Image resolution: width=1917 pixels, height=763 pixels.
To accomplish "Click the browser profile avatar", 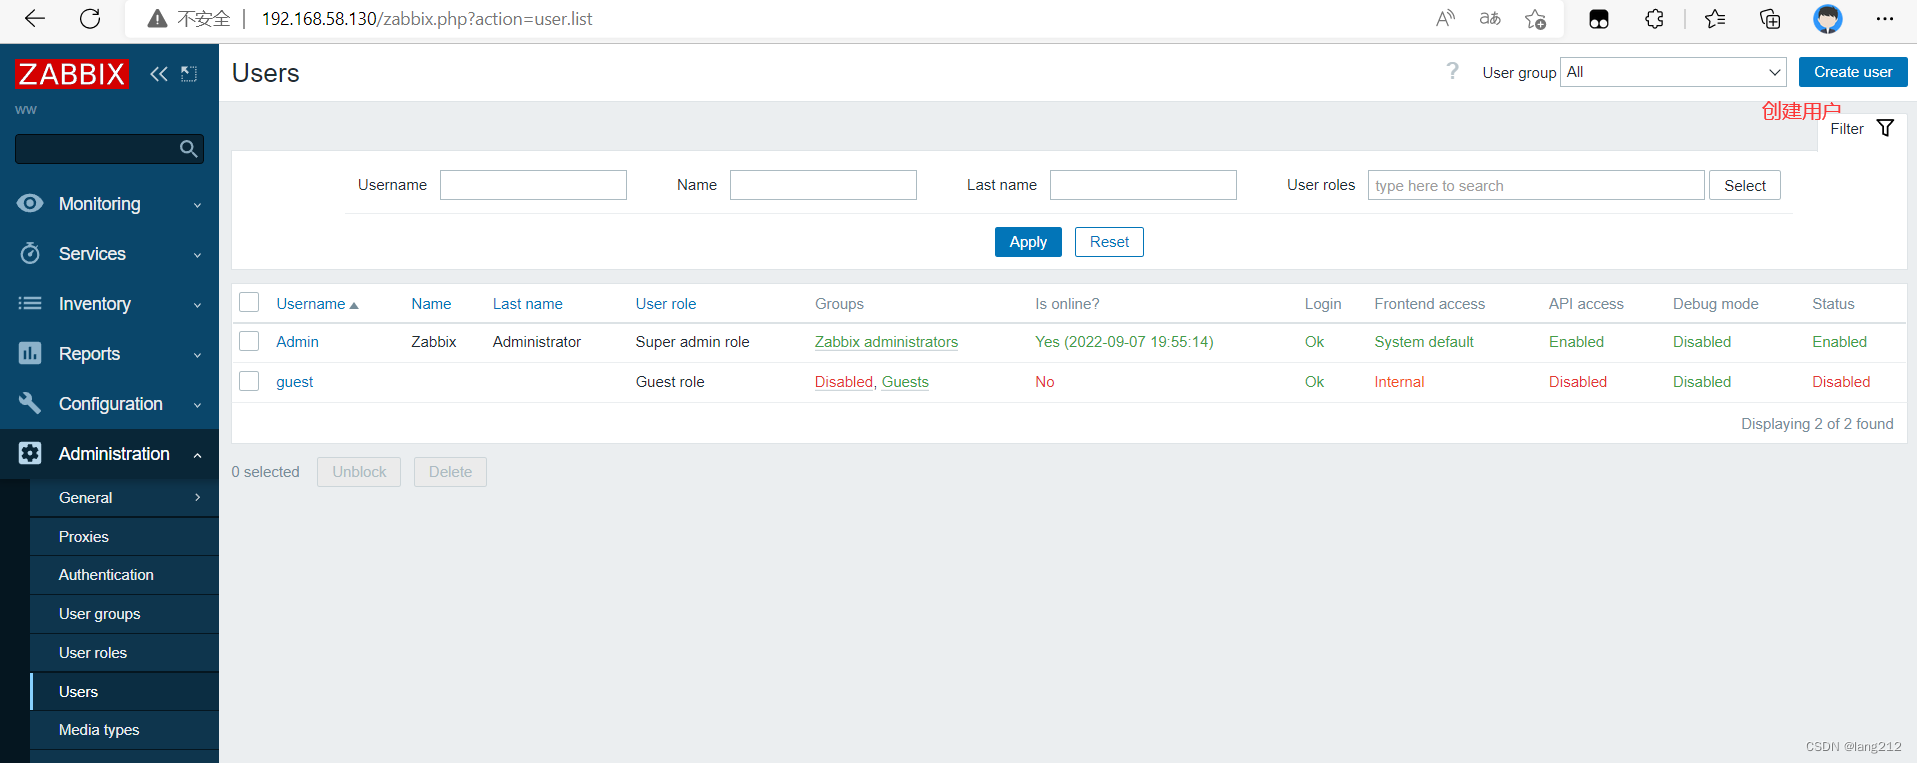I will (x=1828, y=19).
